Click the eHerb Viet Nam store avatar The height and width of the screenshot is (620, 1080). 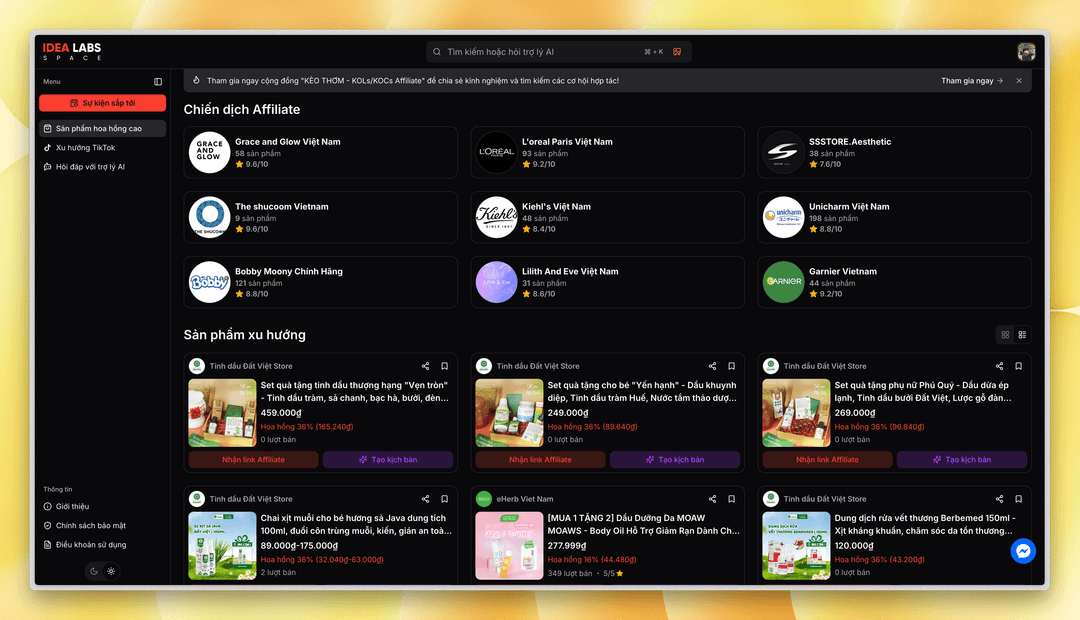coord(484,499)
